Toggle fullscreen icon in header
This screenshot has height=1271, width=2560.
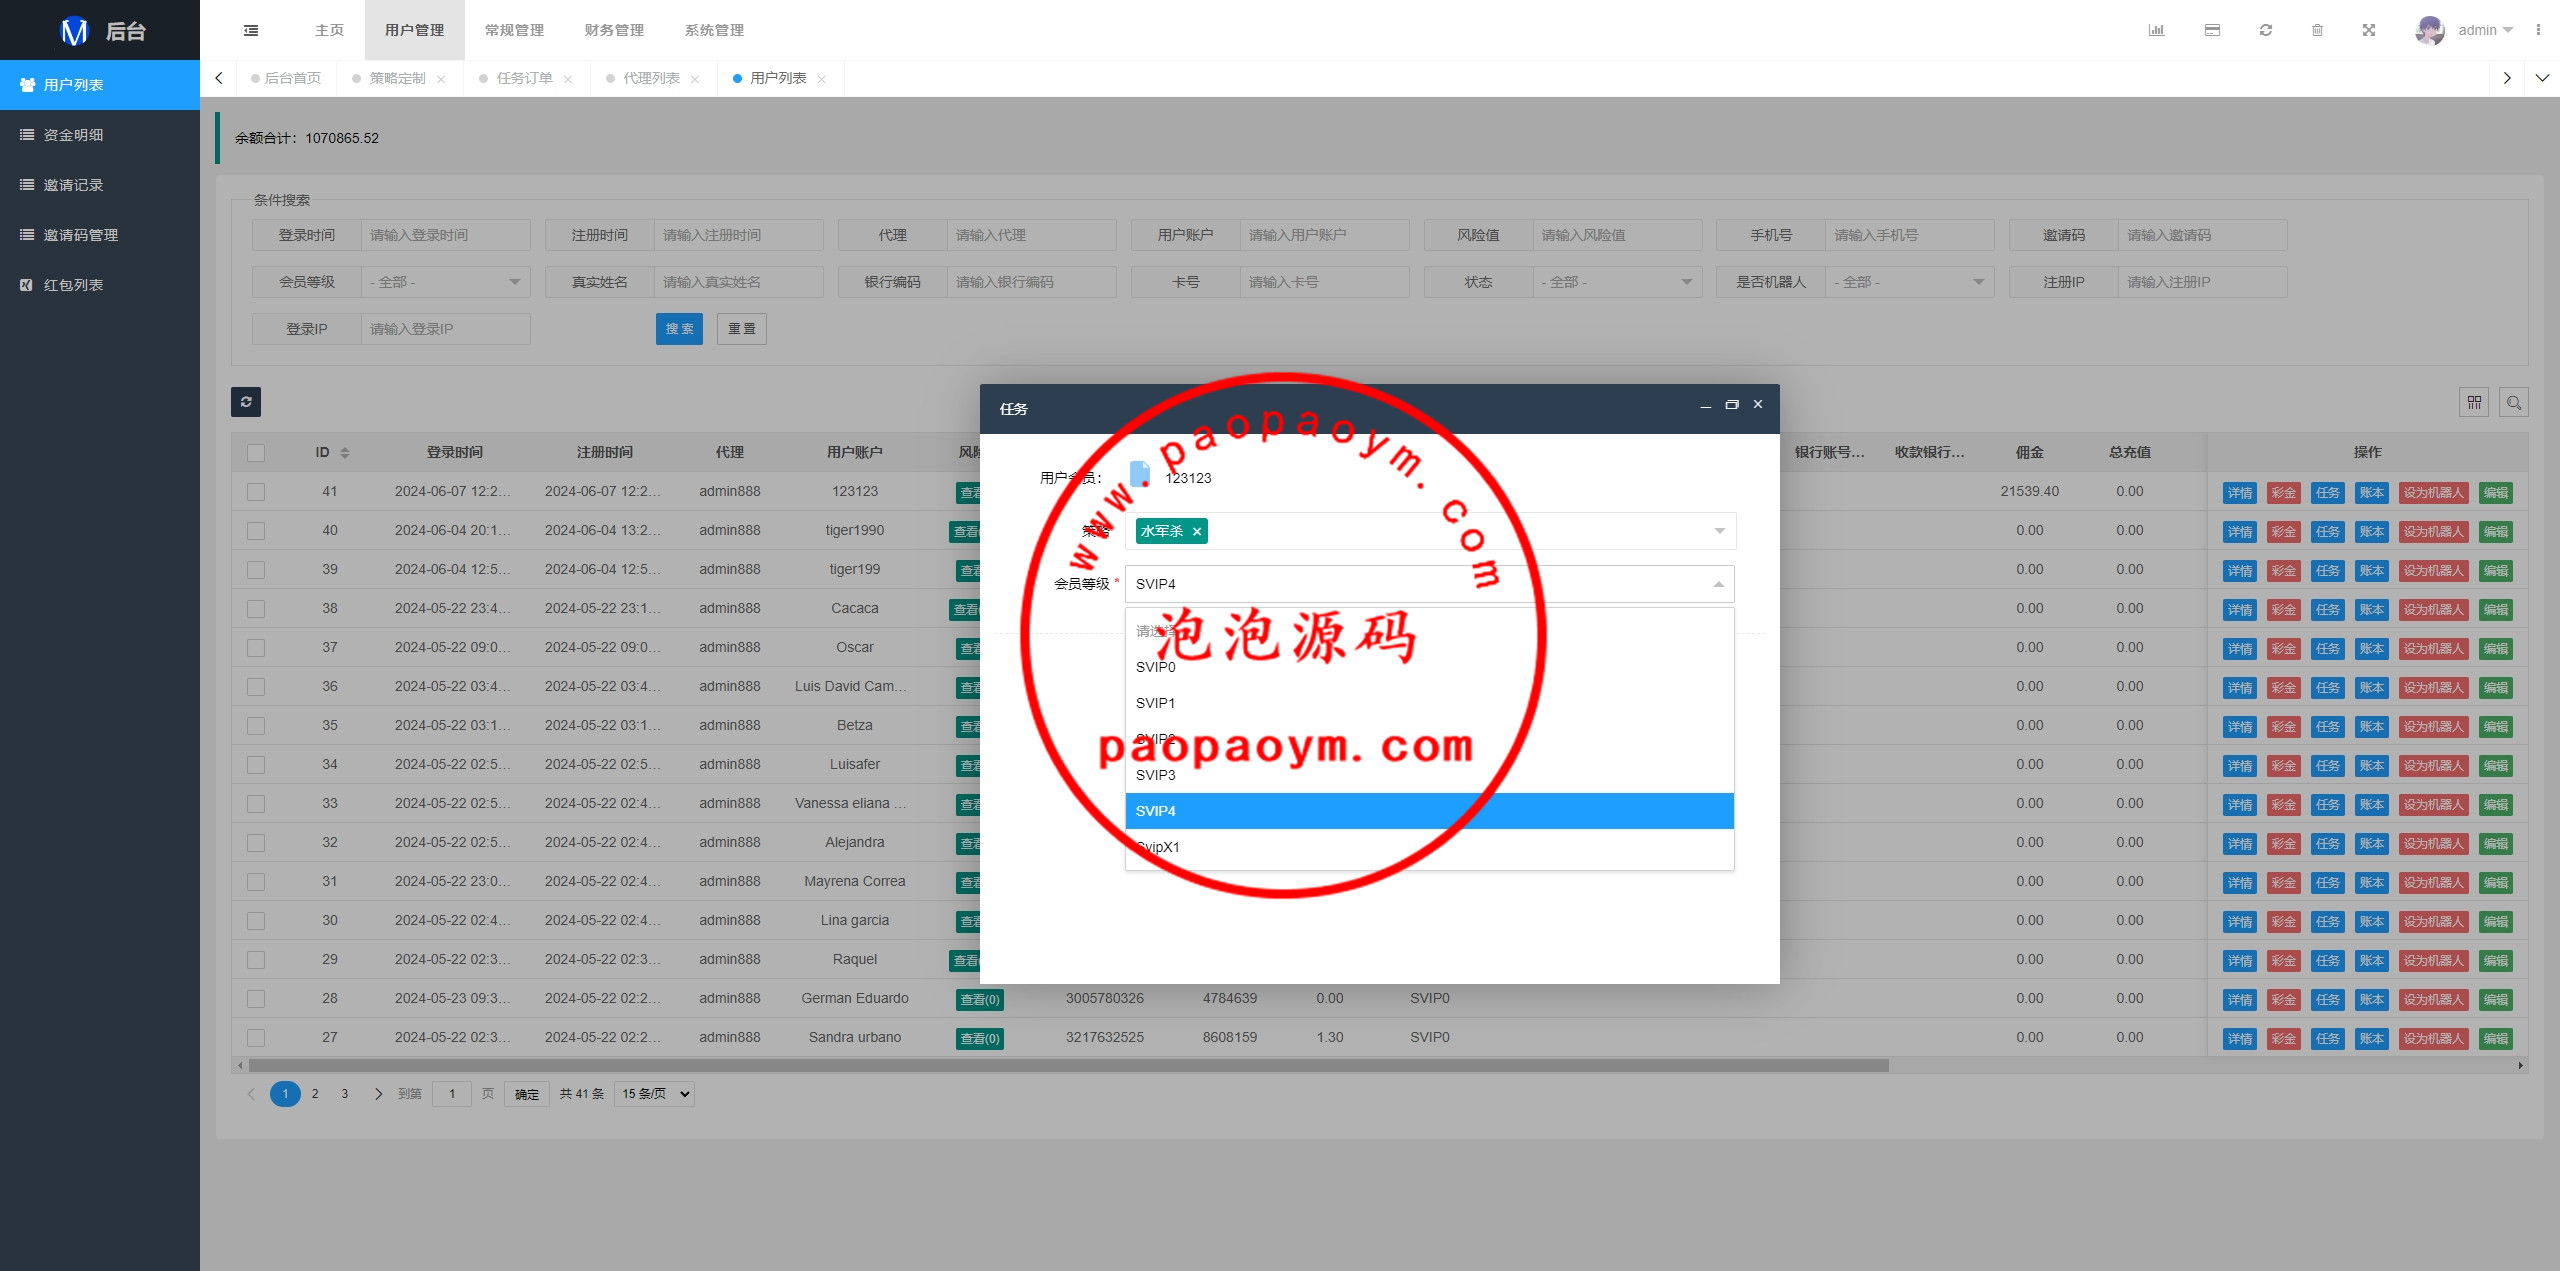point(2369,30)
